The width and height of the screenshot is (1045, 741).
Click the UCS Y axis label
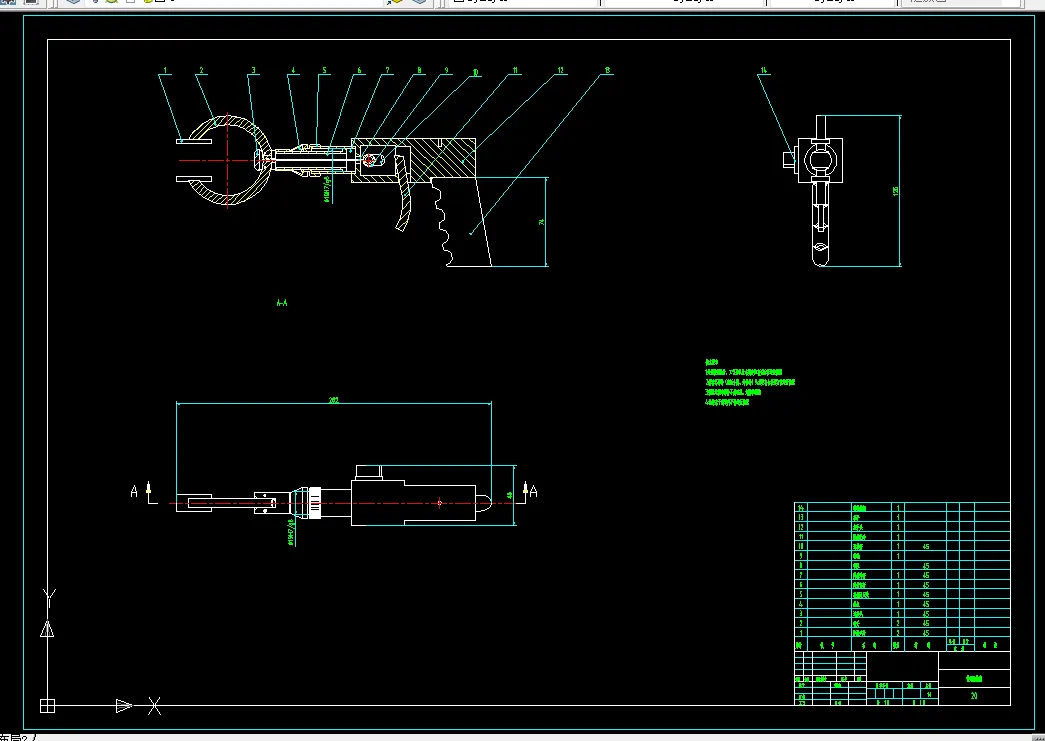pos(49,598)
